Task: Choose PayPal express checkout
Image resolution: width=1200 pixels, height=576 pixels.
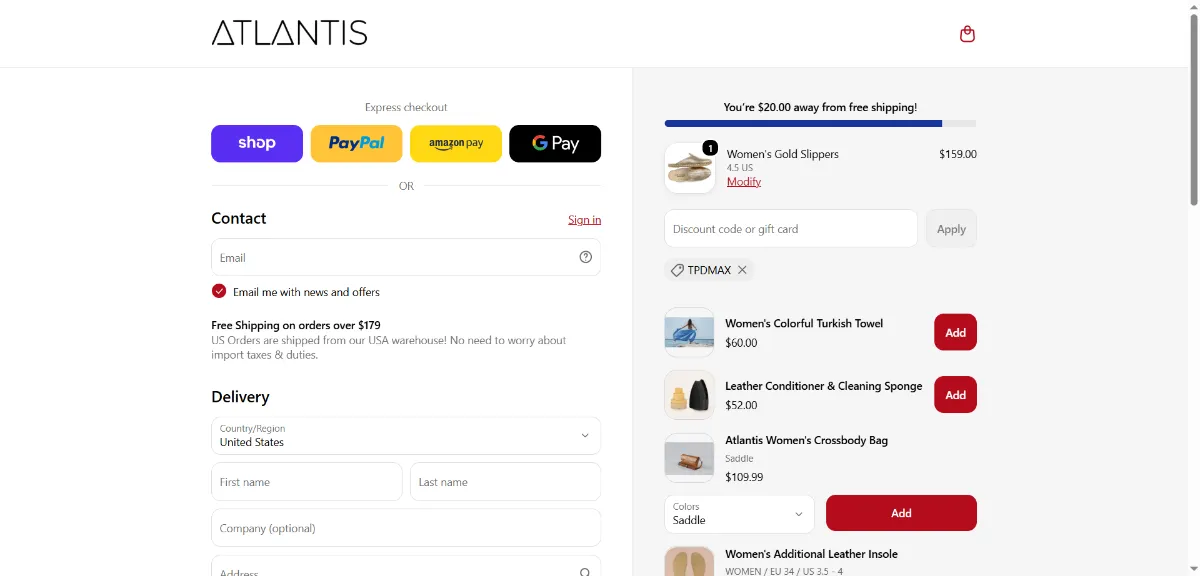Action: click(x=356, y=143)
